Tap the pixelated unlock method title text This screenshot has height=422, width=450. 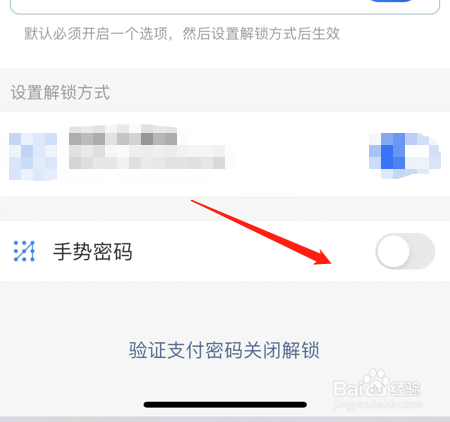tap(123, 135)
